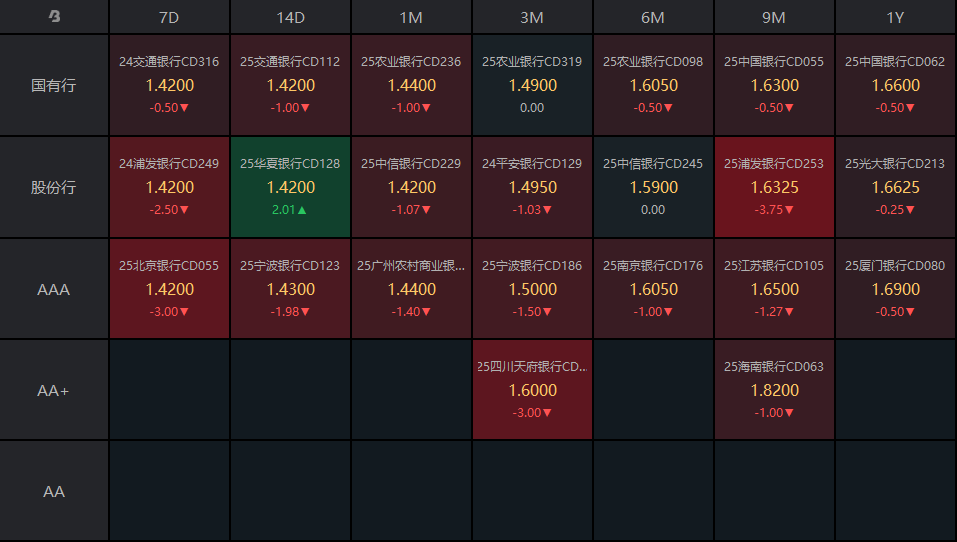Select the 7D tenor column header

click(169, 17)
